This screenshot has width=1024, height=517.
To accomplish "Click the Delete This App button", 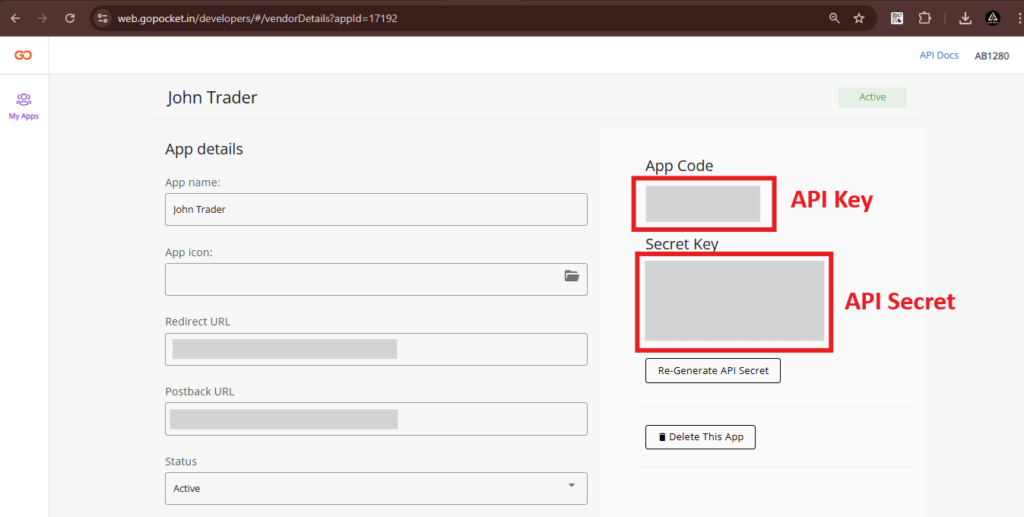I will (x=700, y=437).
